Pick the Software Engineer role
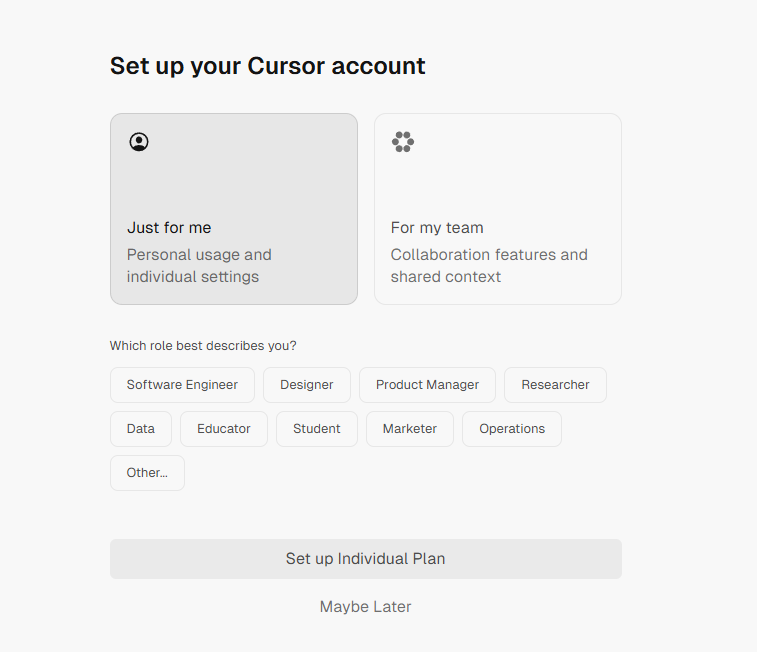This screenshot has width=757, height=652. pos(182,385)
